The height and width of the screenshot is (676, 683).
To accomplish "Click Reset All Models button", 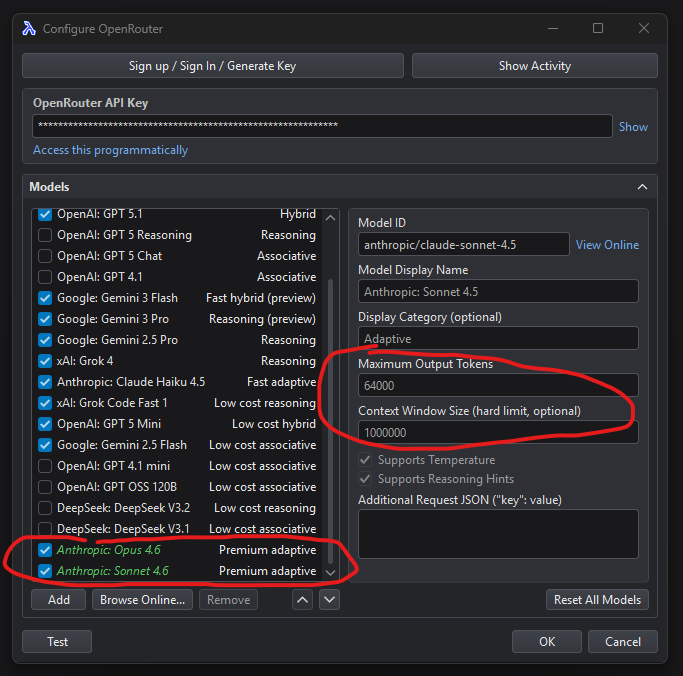I will point(597,600).
